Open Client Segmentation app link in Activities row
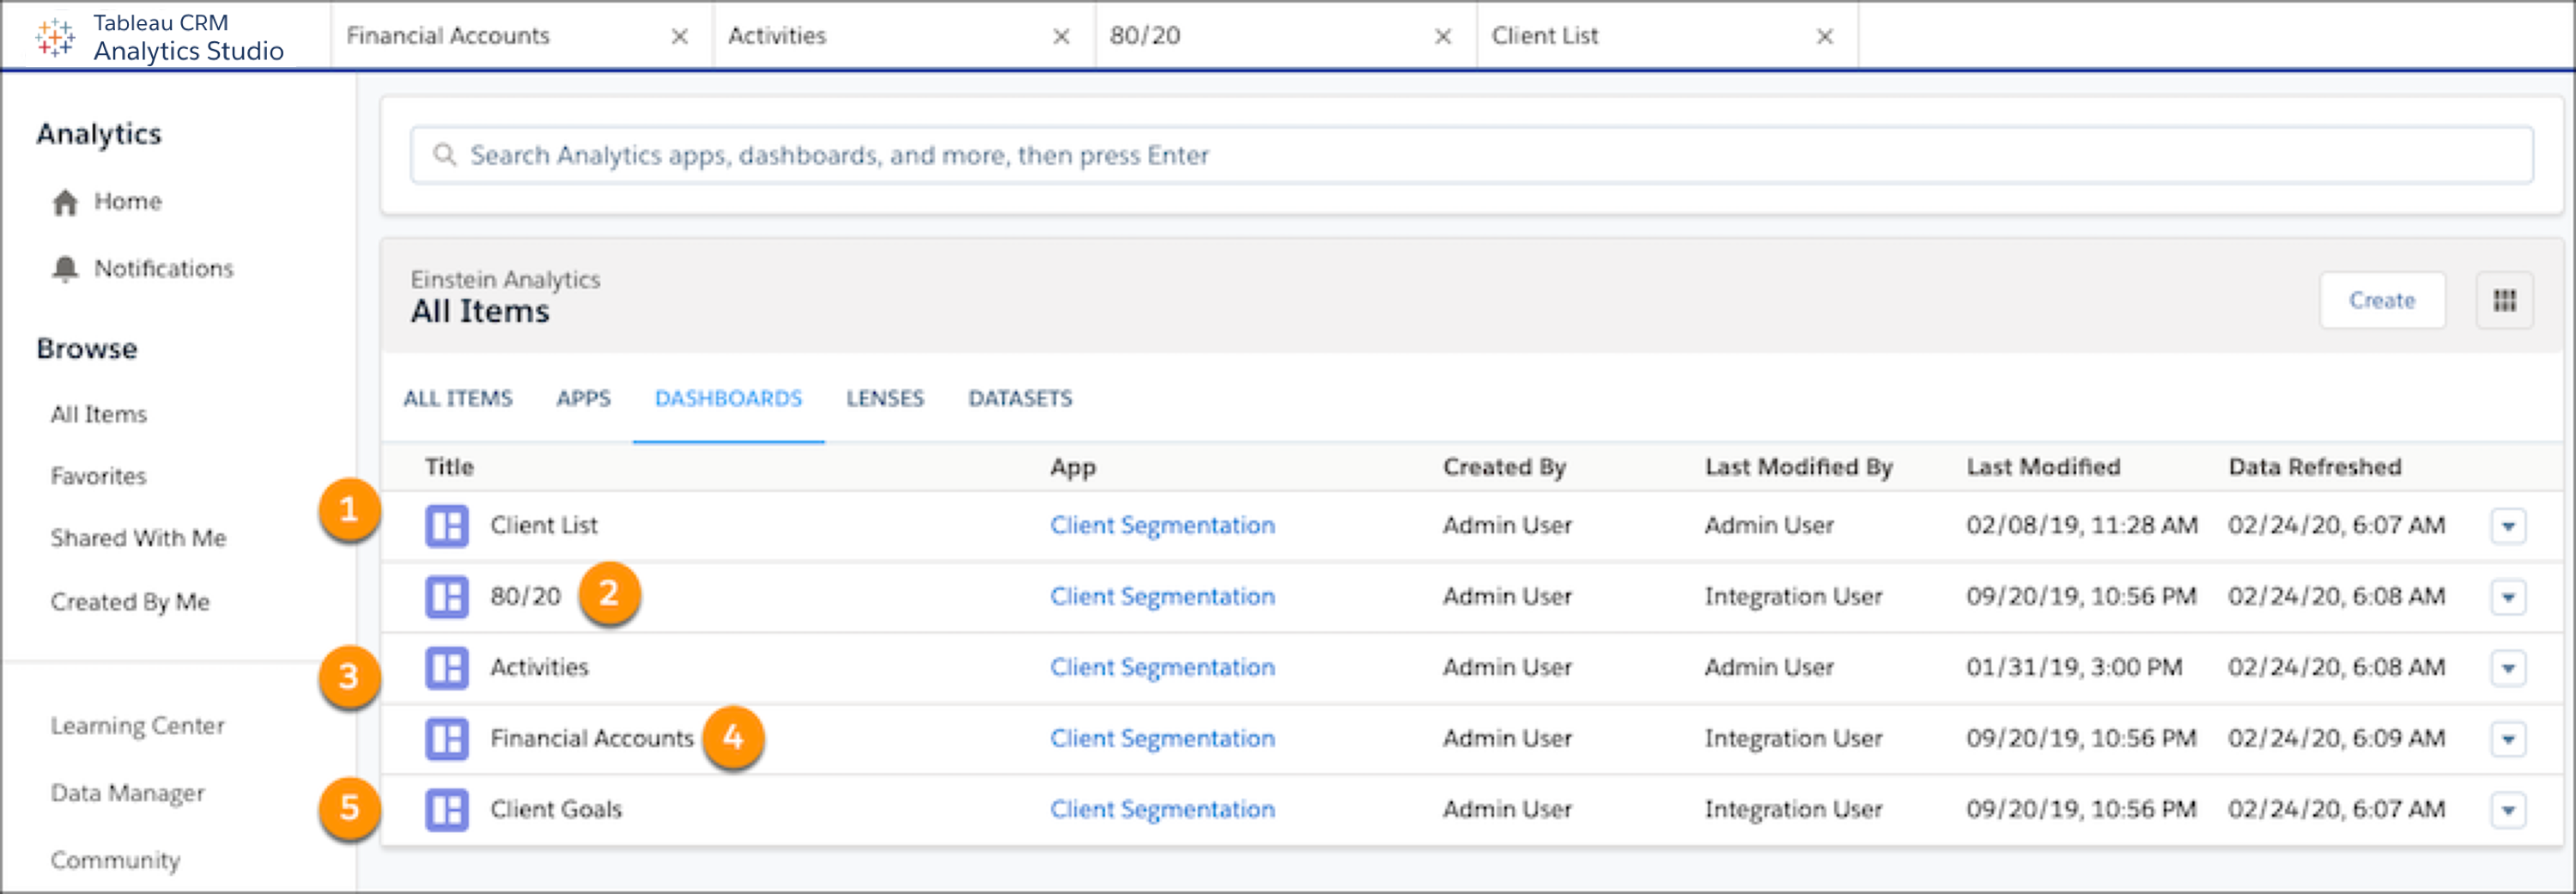The height and width of the screenshot is (894, 2576). point(1162,667)
